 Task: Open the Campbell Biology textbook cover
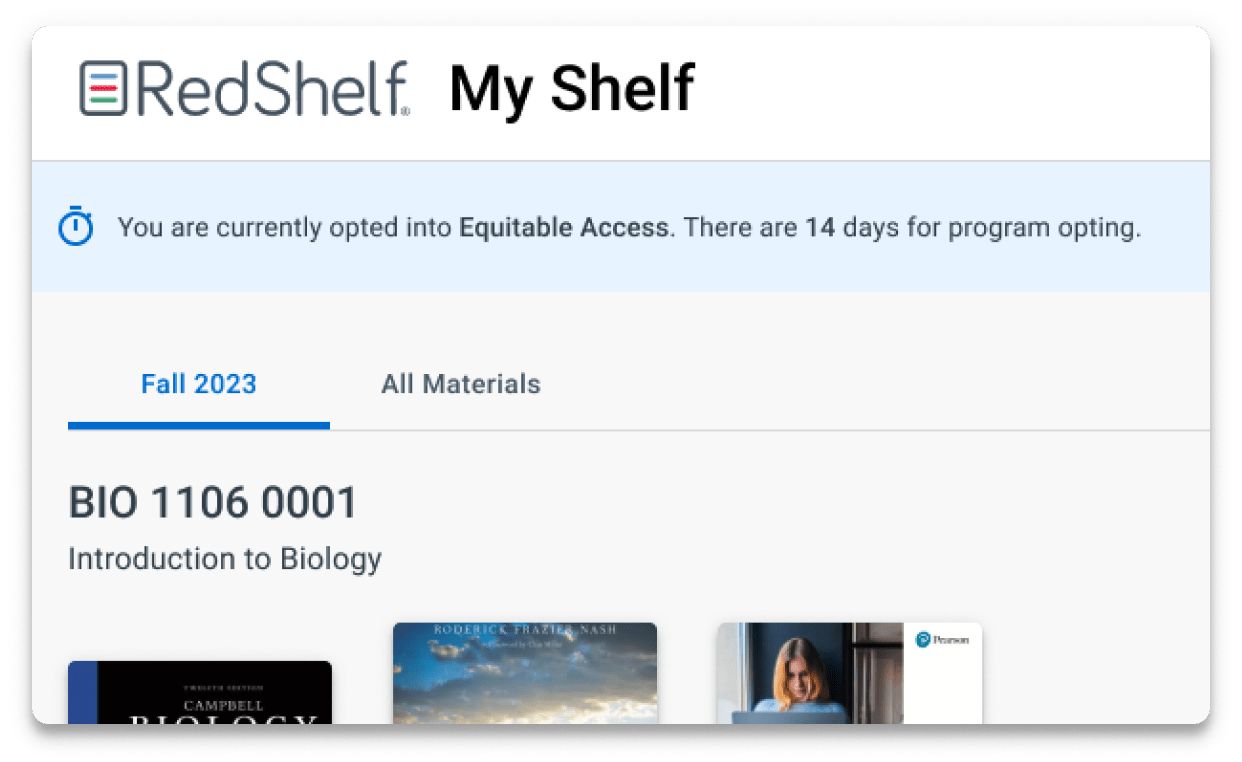(200, 695)
